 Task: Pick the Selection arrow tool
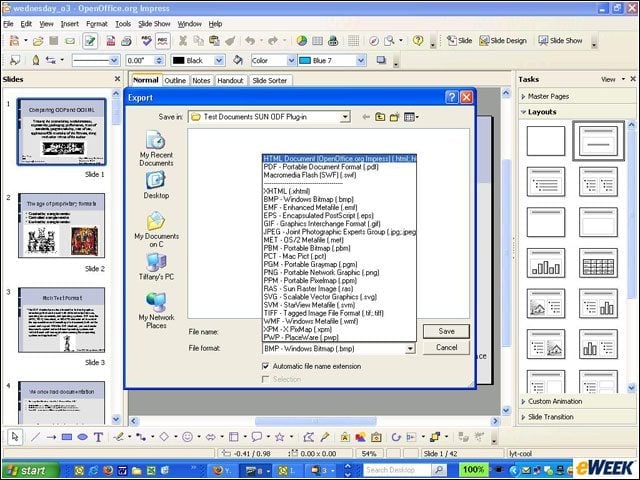15,437
